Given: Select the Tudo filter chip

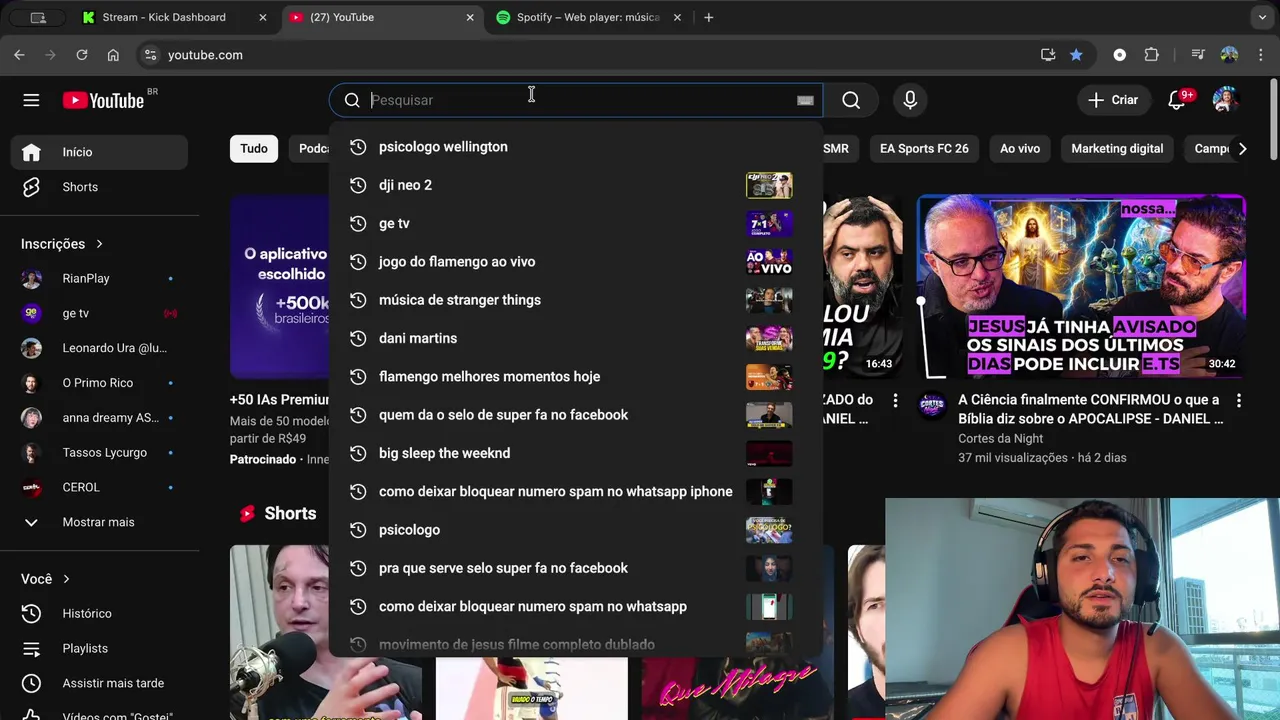Looking at the screenshot, I should click(x=254, y=148).
